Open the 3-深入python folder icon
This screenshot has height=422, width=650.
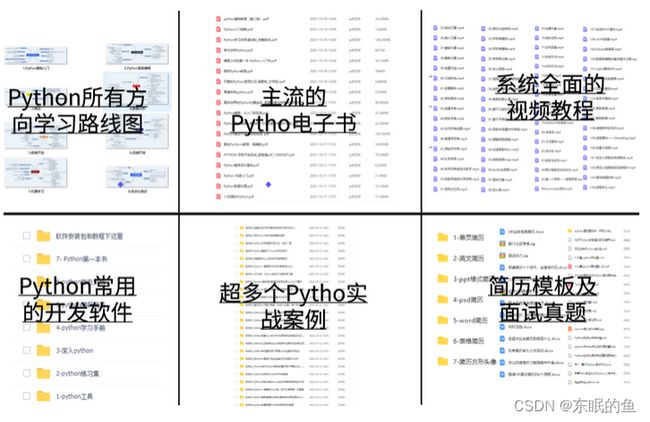point(43,350)
